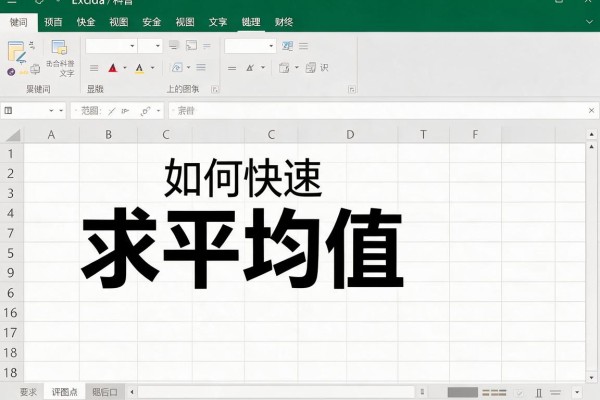Click the large clipboard paste icon
600x400 pixels.
(x=16, y=52)
